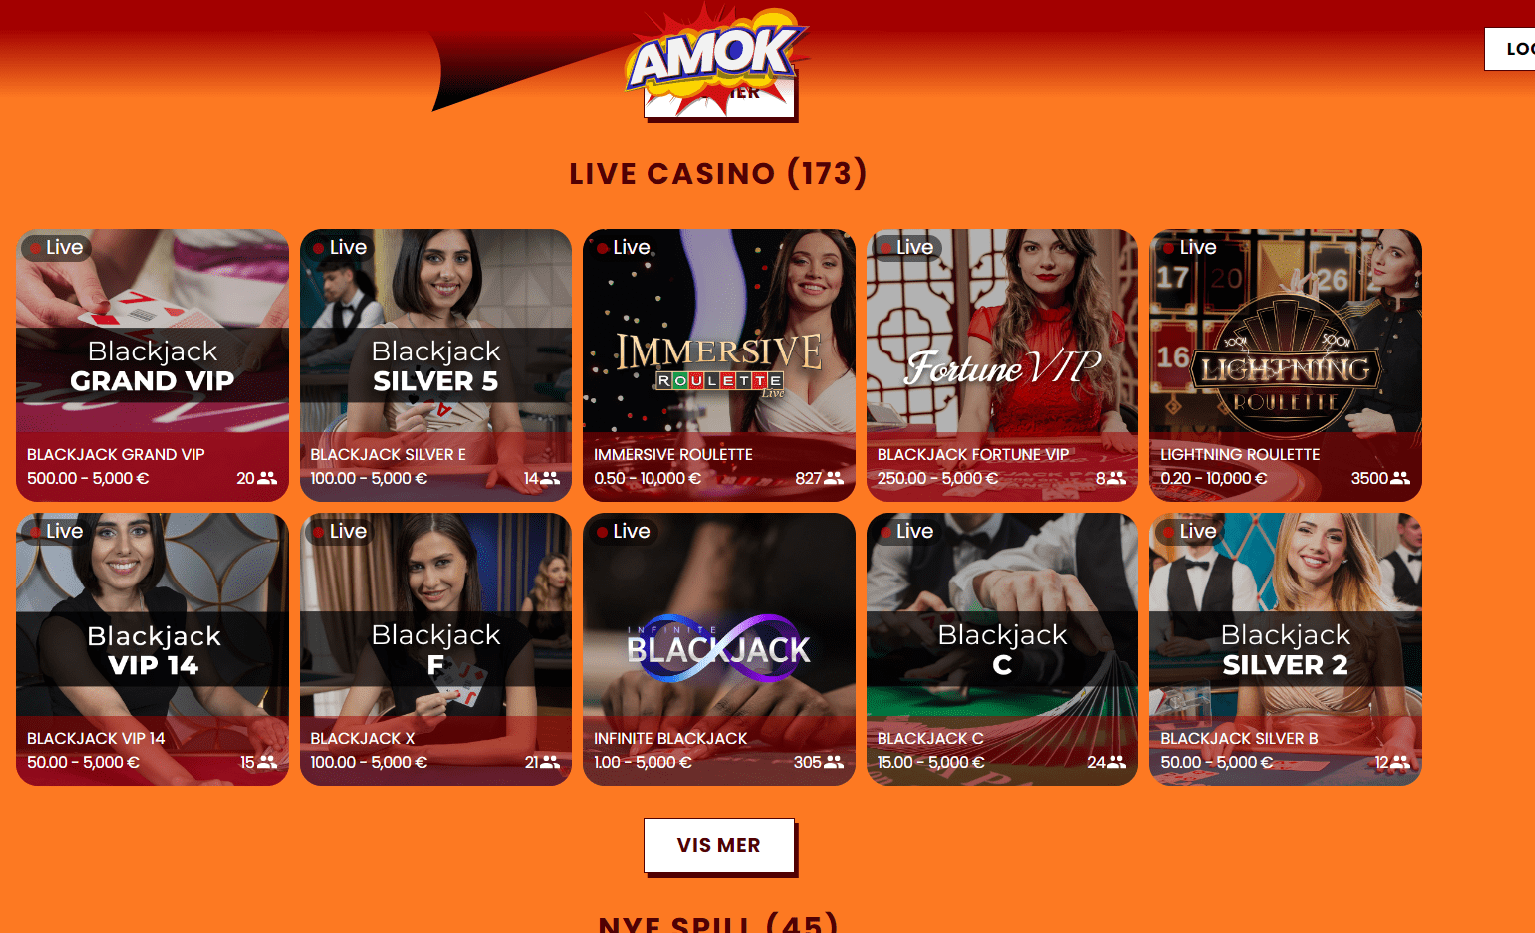The height and width of the screenshot is (933, 1535).
Task: Open Blackjack Silver 2 table
Action: 1285,649
